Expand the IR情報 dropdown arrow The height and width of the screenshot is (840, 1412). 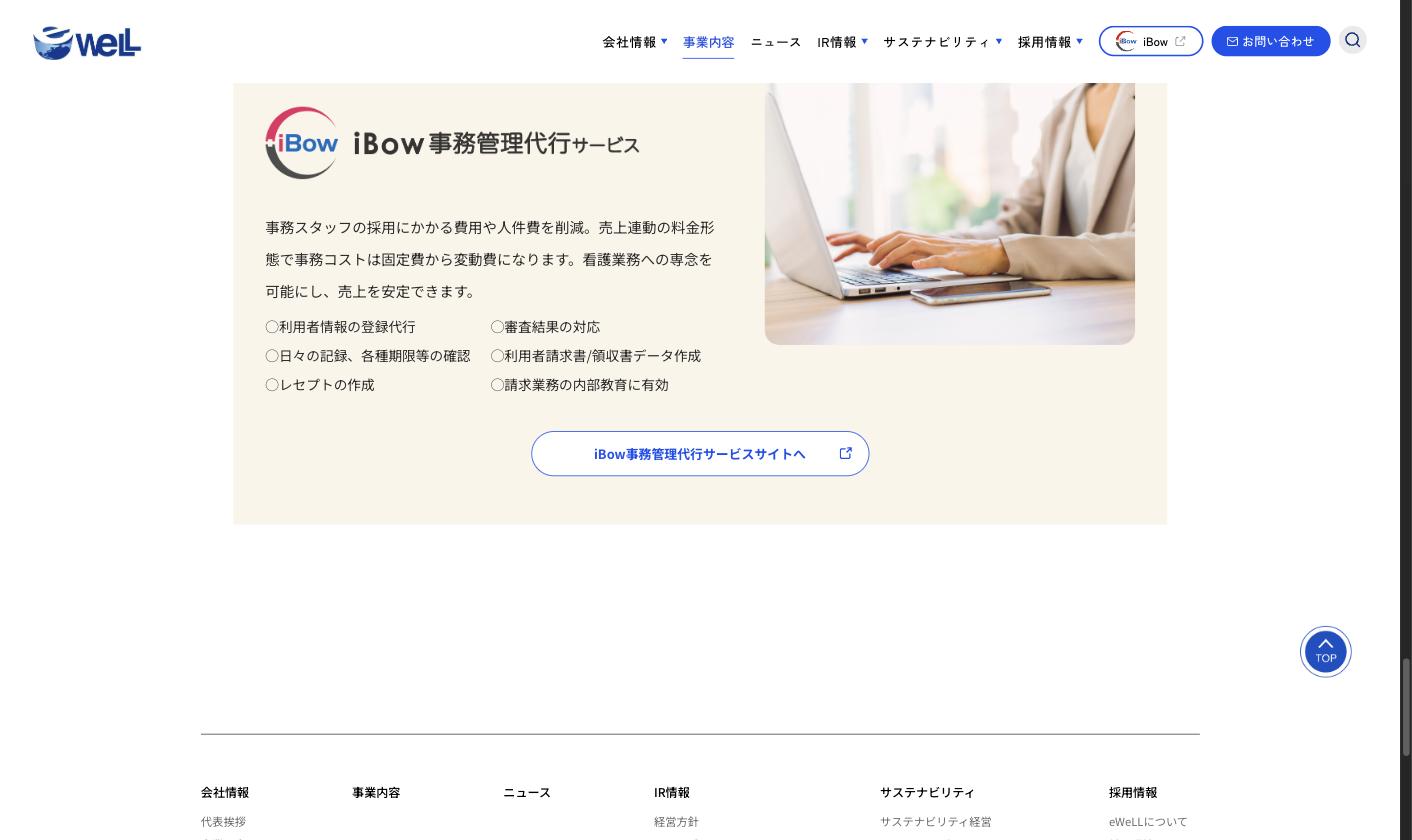click(864, 41)
